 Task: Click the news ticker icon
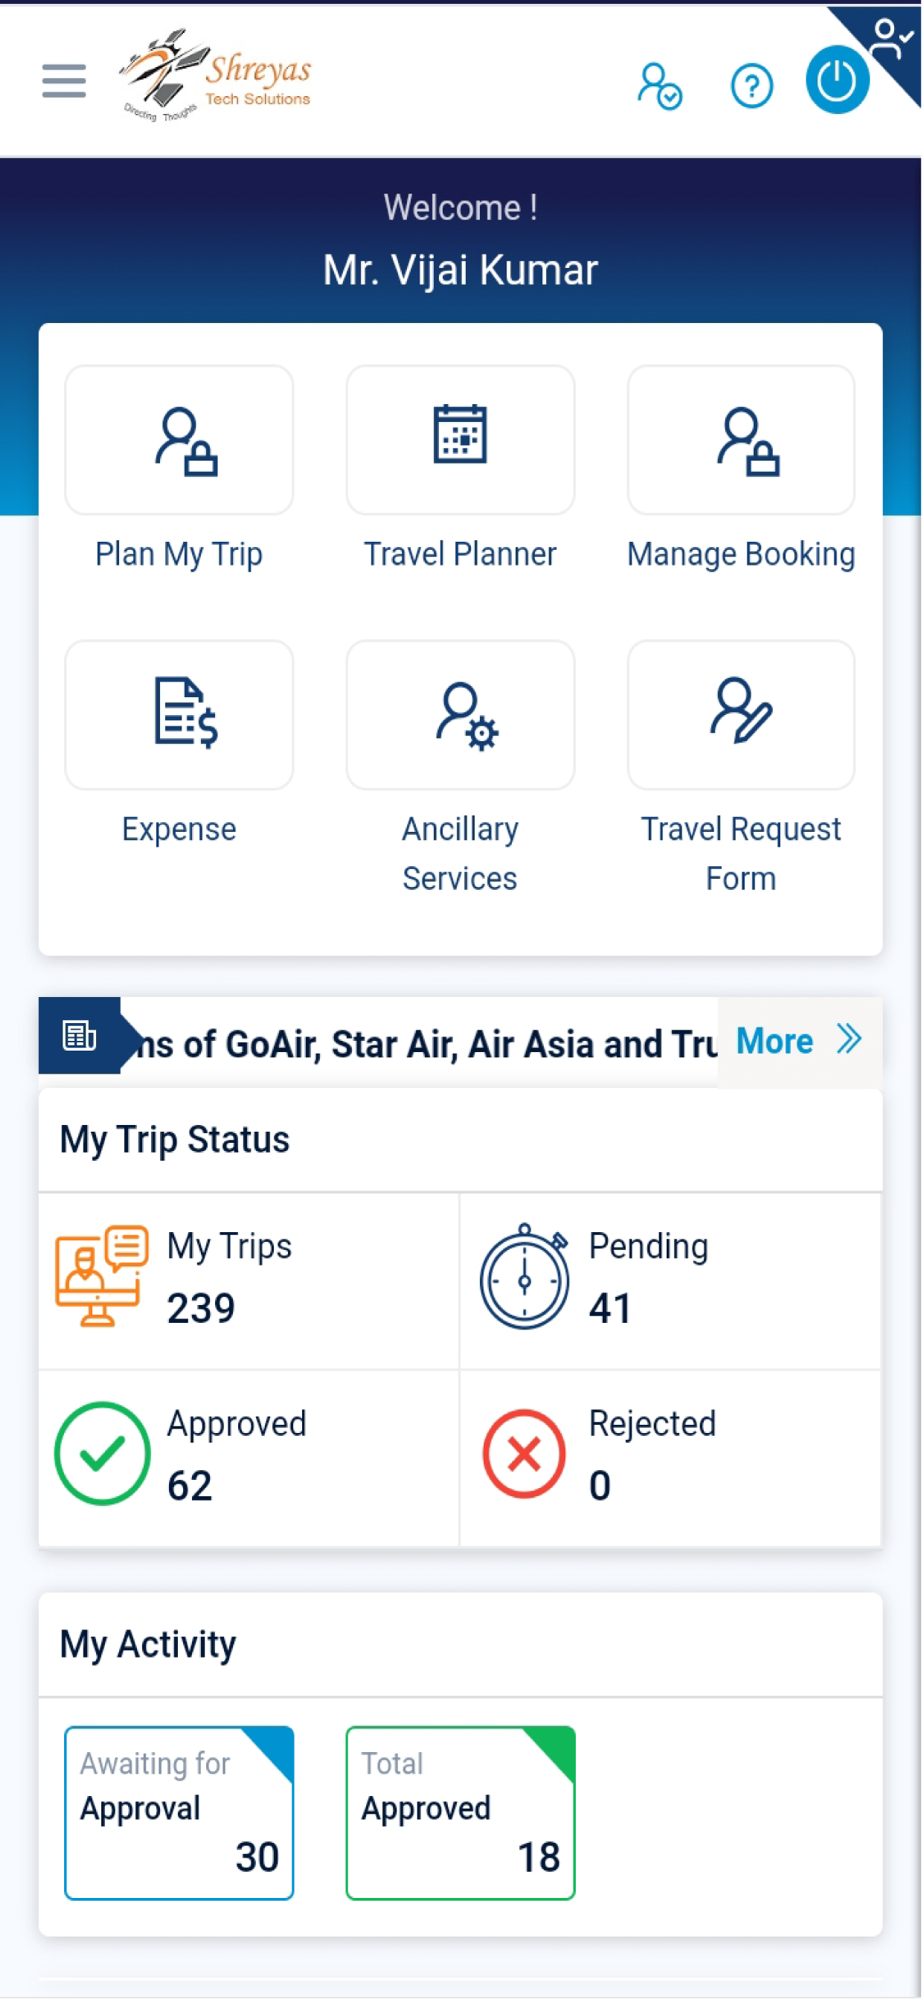pyautogui.click(x=79, y=1036)
